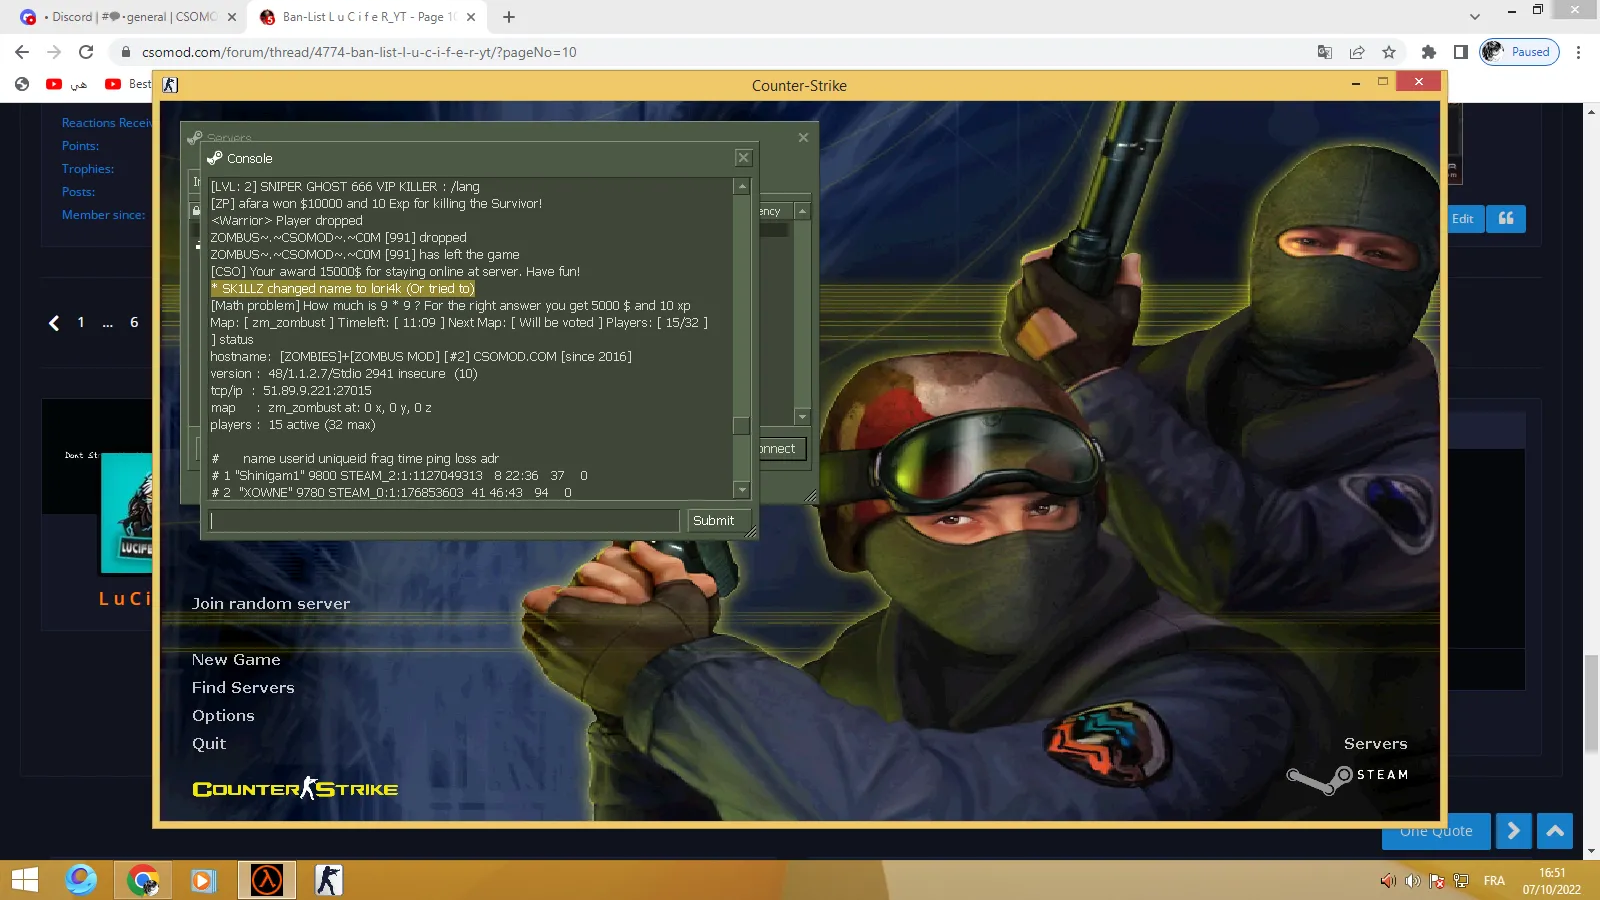Image resolution: width=1600 pixels, height=900 pixels.
Task: Bookmark this page with the star icon
Action: click(1389, 52)
